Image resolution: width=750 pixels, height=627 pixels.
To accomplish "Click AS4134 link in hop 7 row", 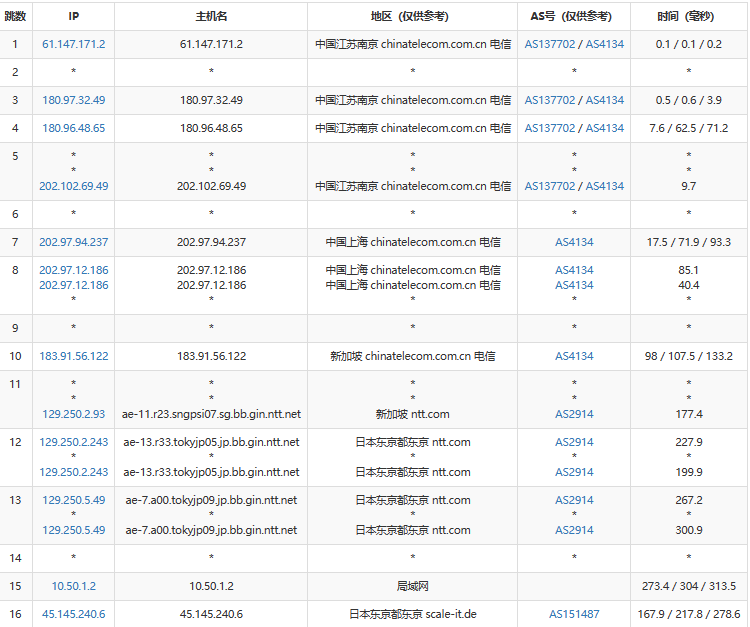I will [574, 242].
